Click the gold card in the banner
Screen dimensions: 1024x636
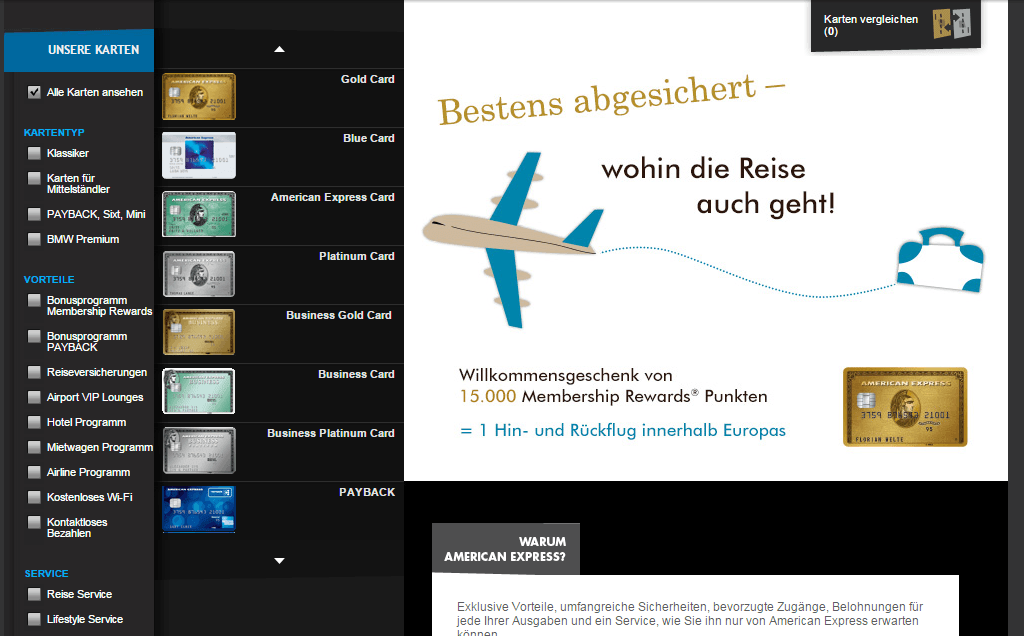click(905, 407)
